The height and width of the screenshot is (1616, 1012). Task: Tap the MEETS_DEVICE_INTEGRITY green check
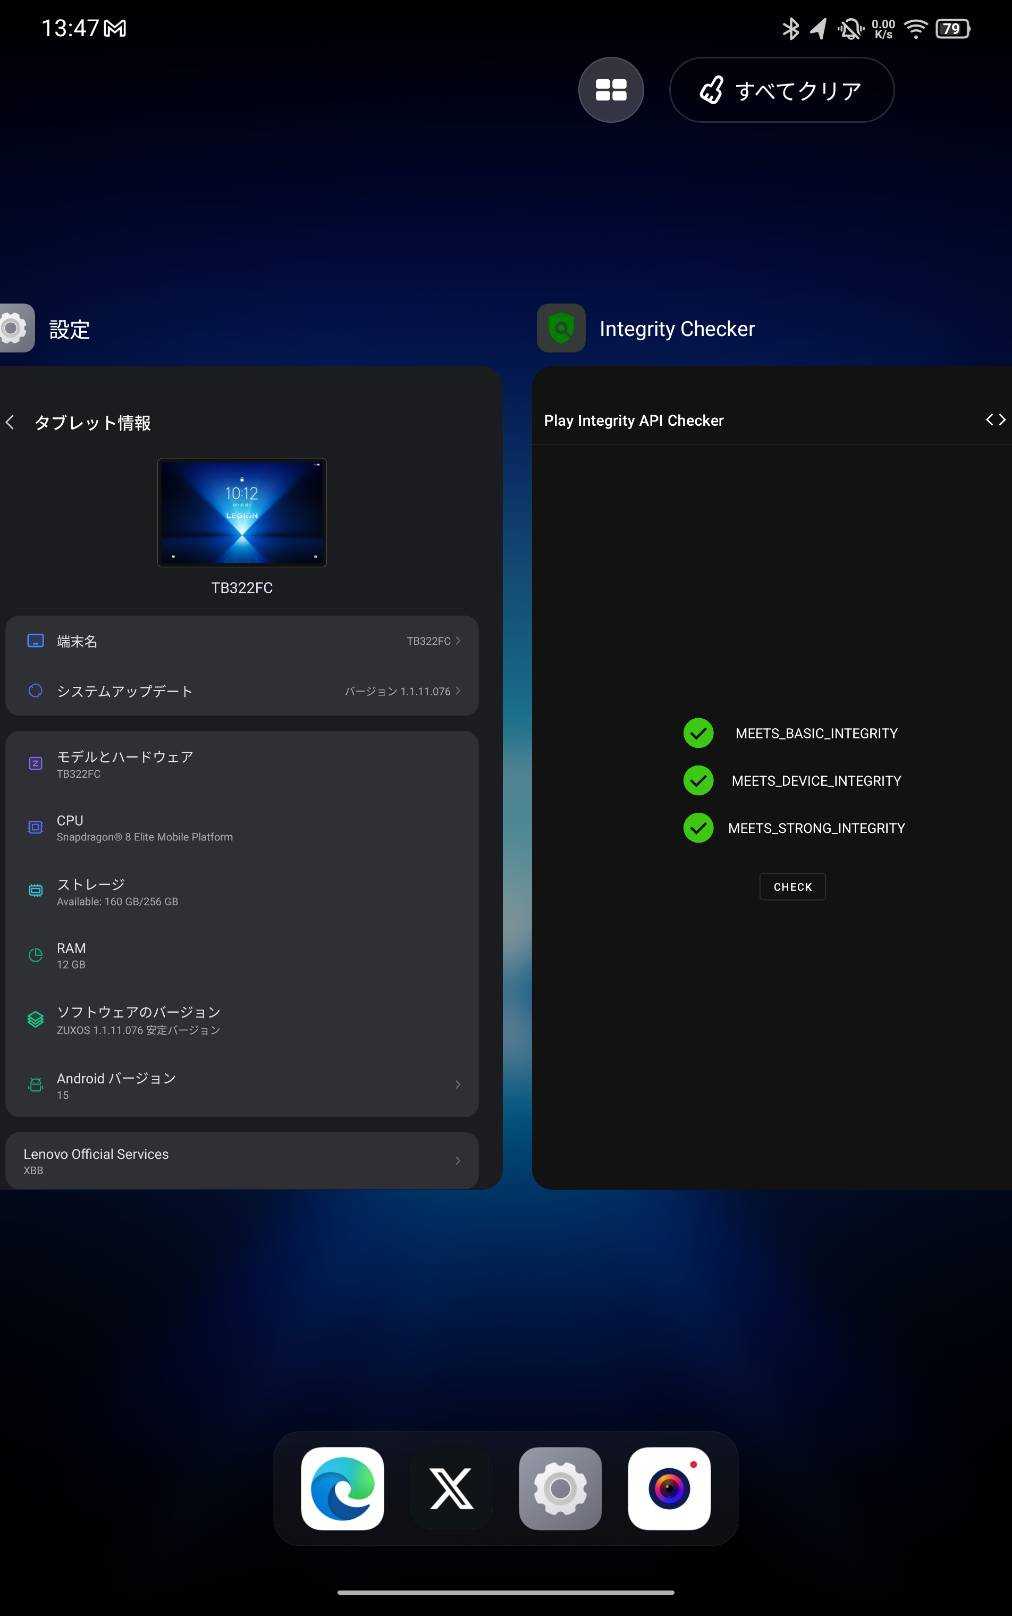pos(698,780)
